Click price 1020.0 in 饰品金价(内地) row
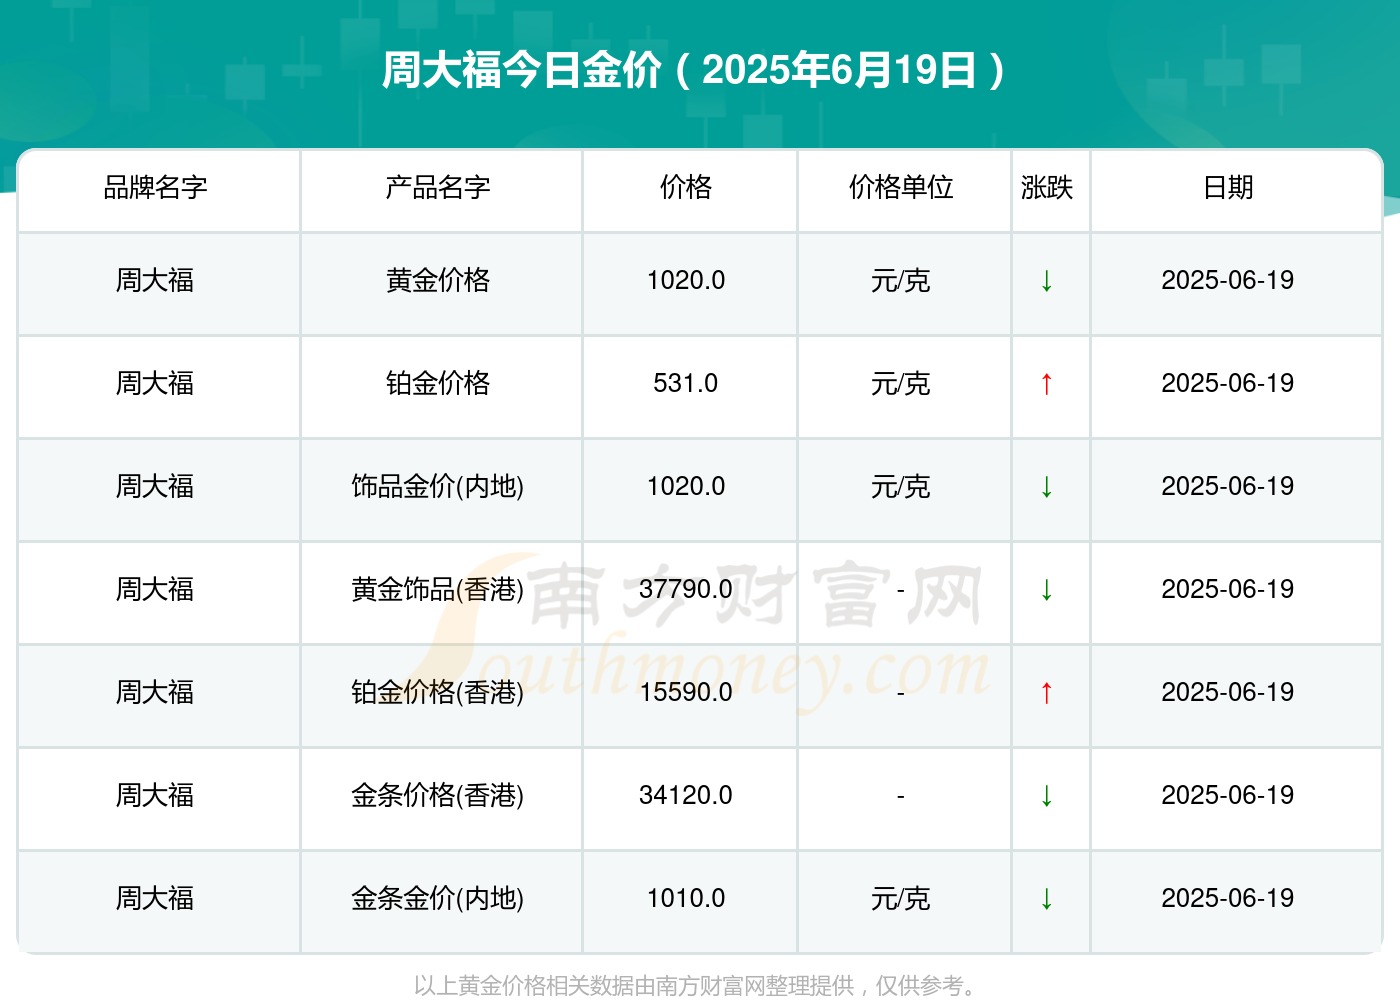1400x1001 pixels. (686, 486)
